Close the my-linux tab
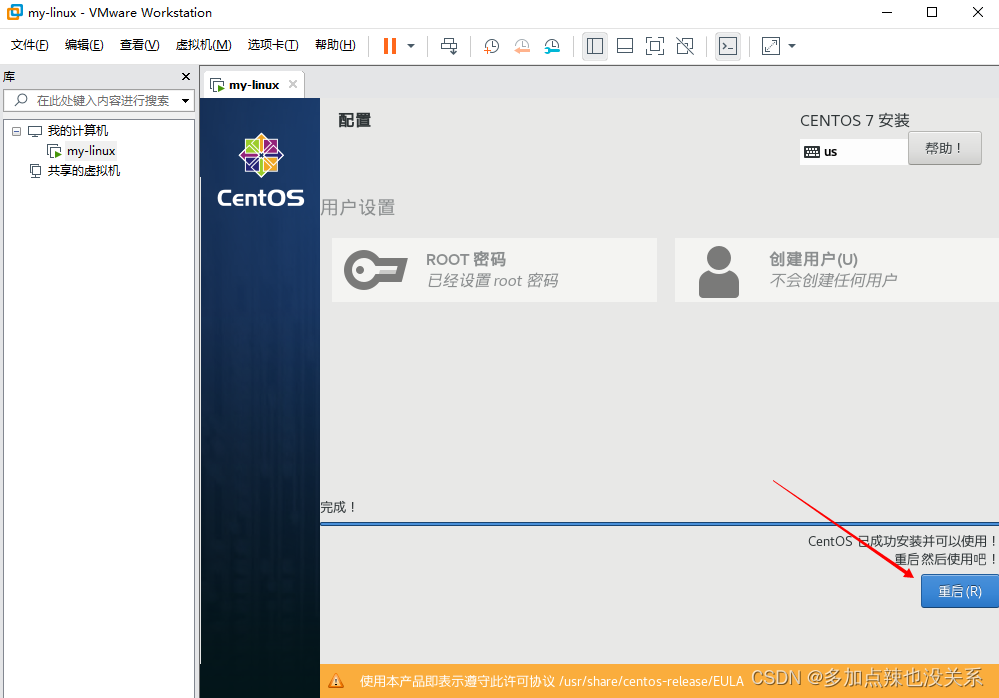The height and width of the screenshot is (698, 999). (293, 84)
